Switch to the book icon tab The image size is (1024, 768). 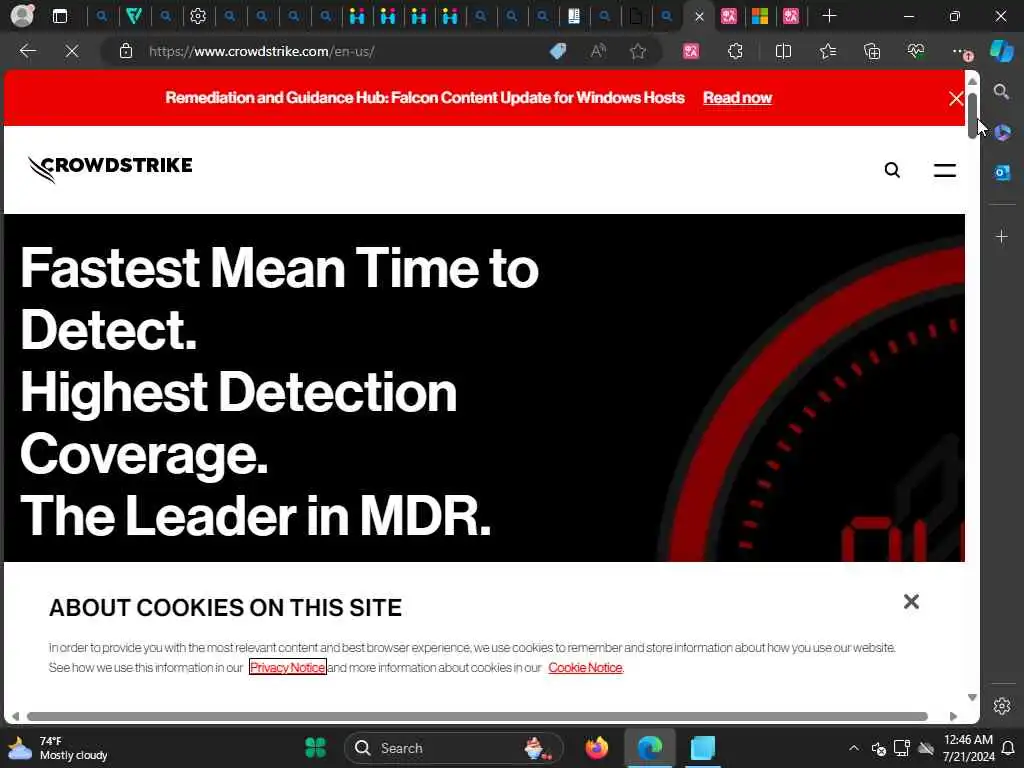point(573,16)
